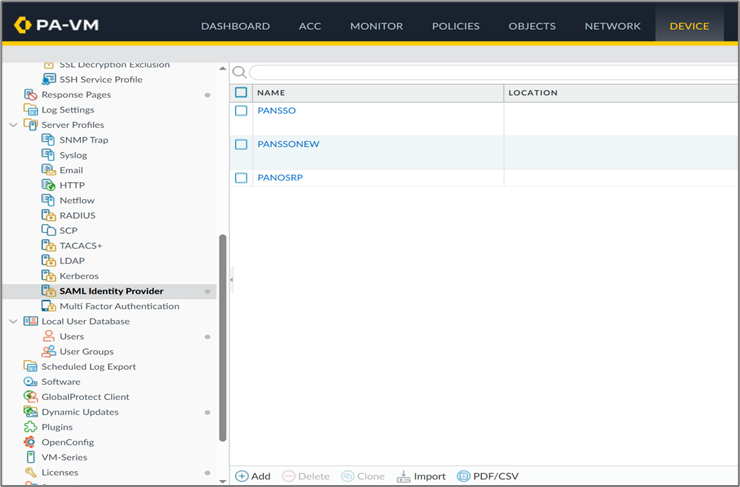This screenshot has height=487, width=740.
Task: Click the Syslog server profile icon
Action: [x=48, y=155]
